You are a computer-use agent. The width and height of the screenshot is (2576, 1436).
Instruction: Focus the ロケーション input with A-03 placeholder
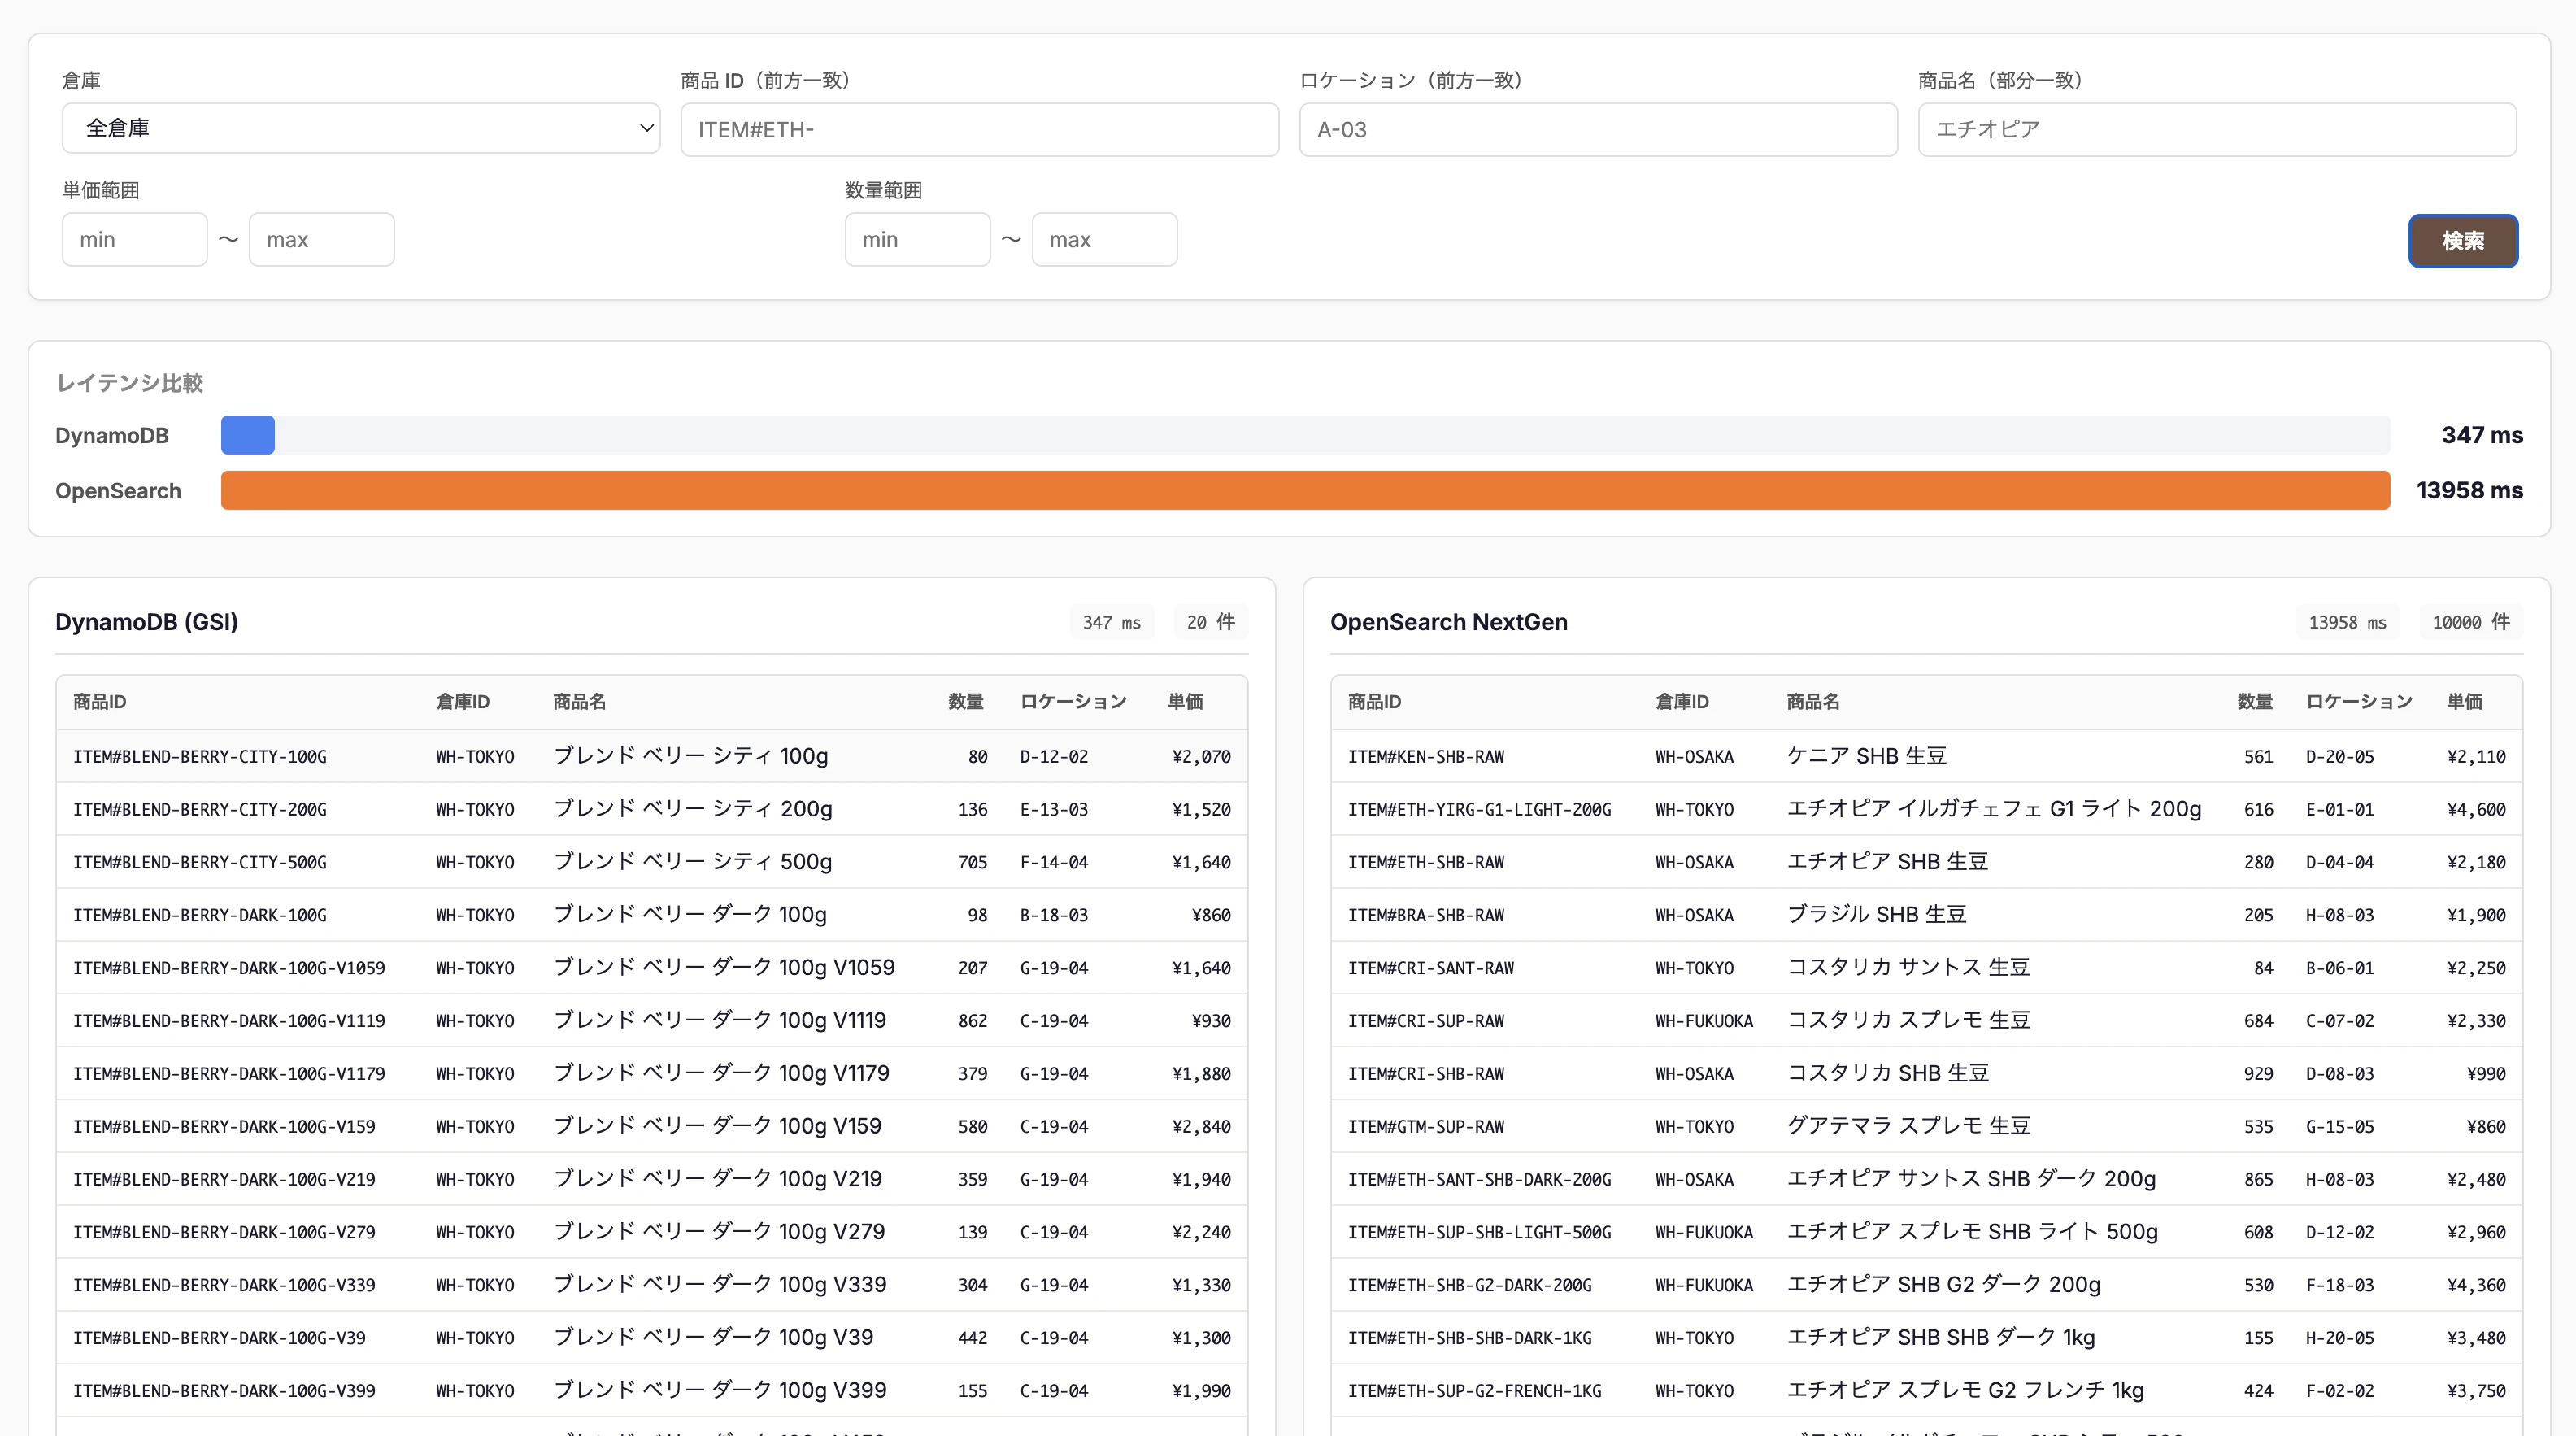1598,129
